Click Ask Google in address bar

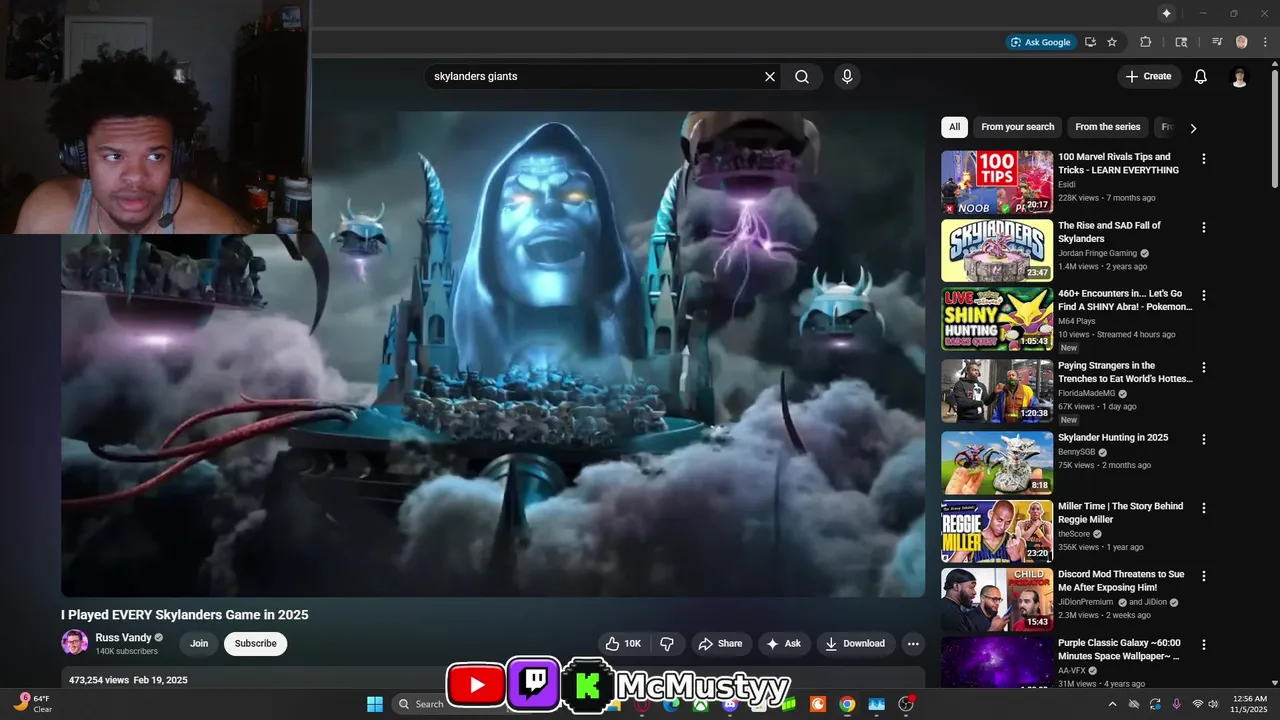point(1041,42)
